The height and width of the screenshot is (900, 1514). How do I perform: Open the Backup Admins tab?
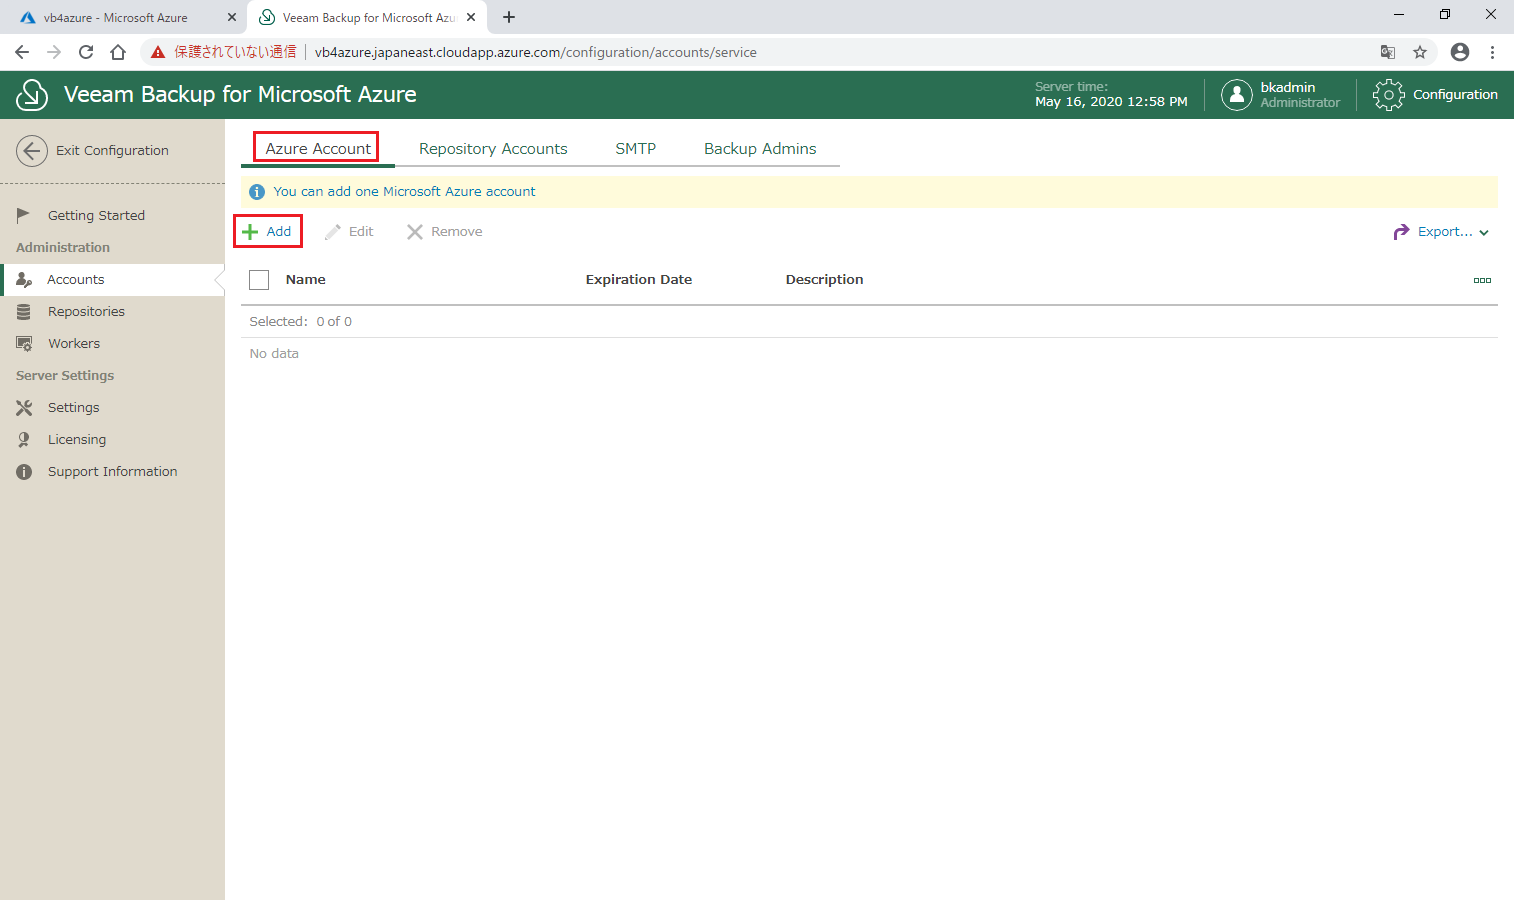click(x=760, y=149)
